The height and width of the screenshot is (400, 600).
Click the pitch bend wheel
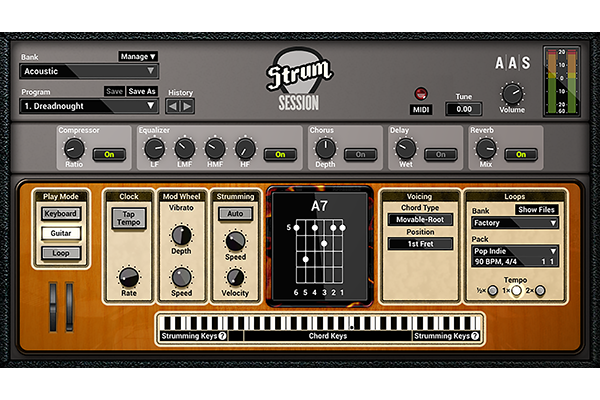click(53, 307)
